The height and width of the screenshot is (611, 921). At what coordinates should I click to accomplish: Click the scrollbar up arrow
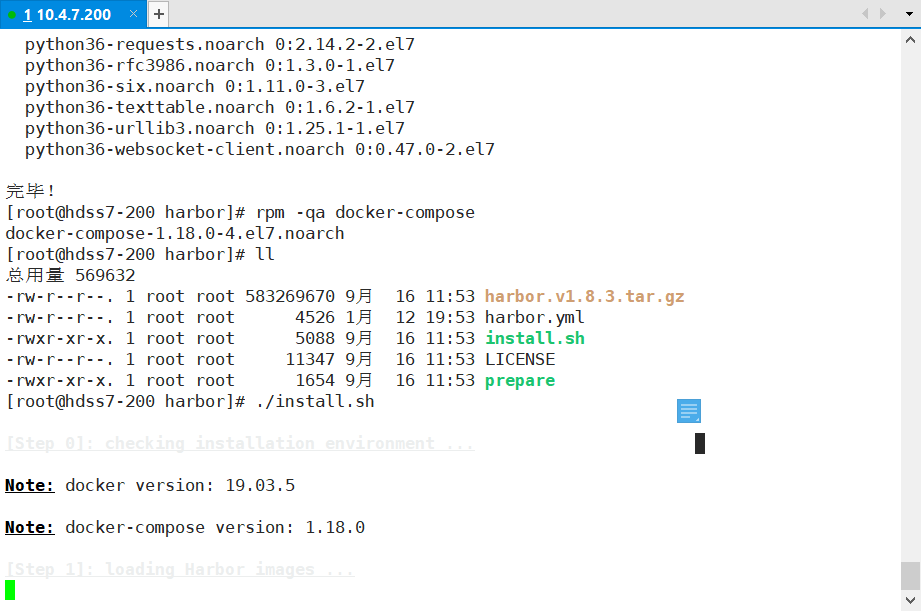click(x=910, y=38)
